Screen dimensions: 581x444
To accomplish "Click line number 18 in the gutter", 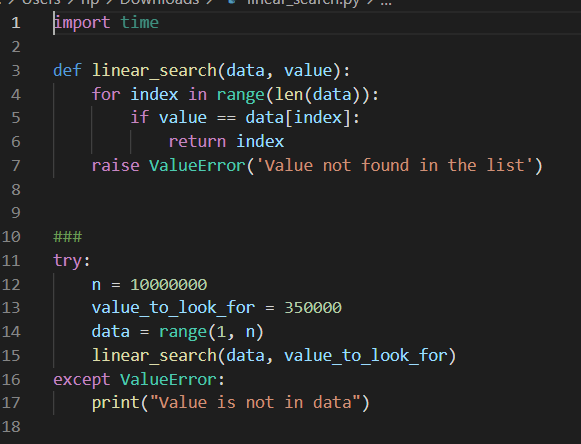I will coord(11,427).
